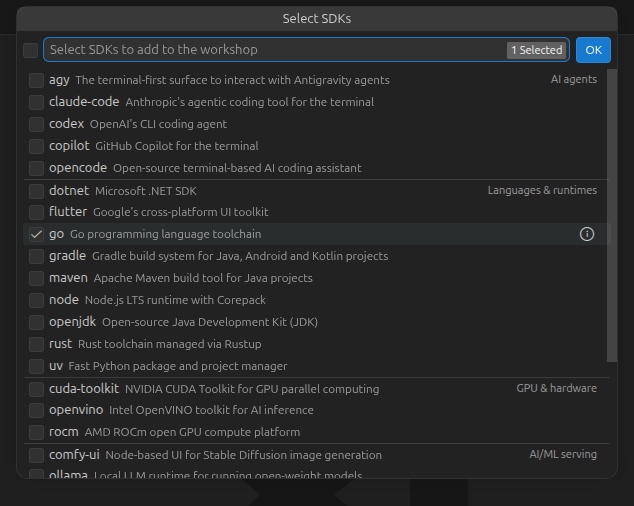Click 'Node-based UI for Stable Diffusion' text

pos(243,455)
